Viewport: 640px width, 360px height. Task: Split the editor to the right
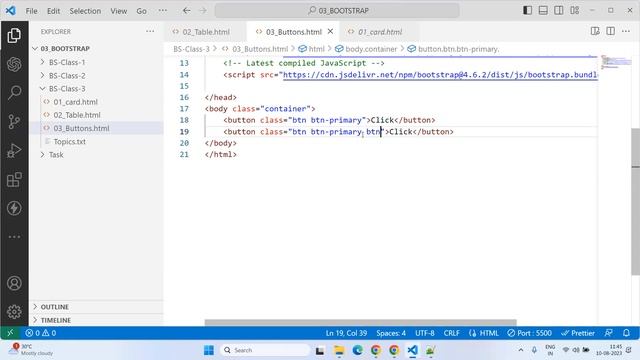pyautogui.click(x=611, y=31)
